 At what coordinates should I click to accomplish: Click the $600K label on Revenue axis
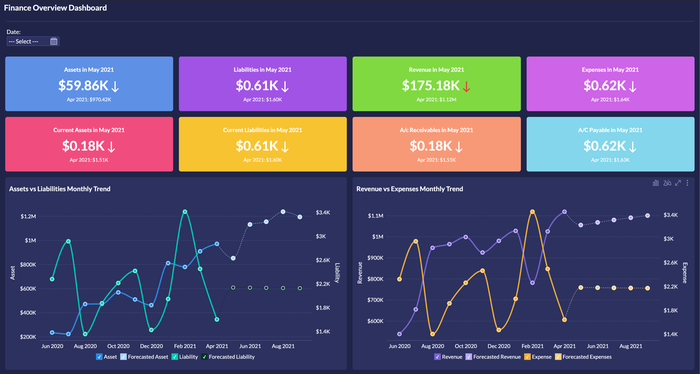coord(375,321)
